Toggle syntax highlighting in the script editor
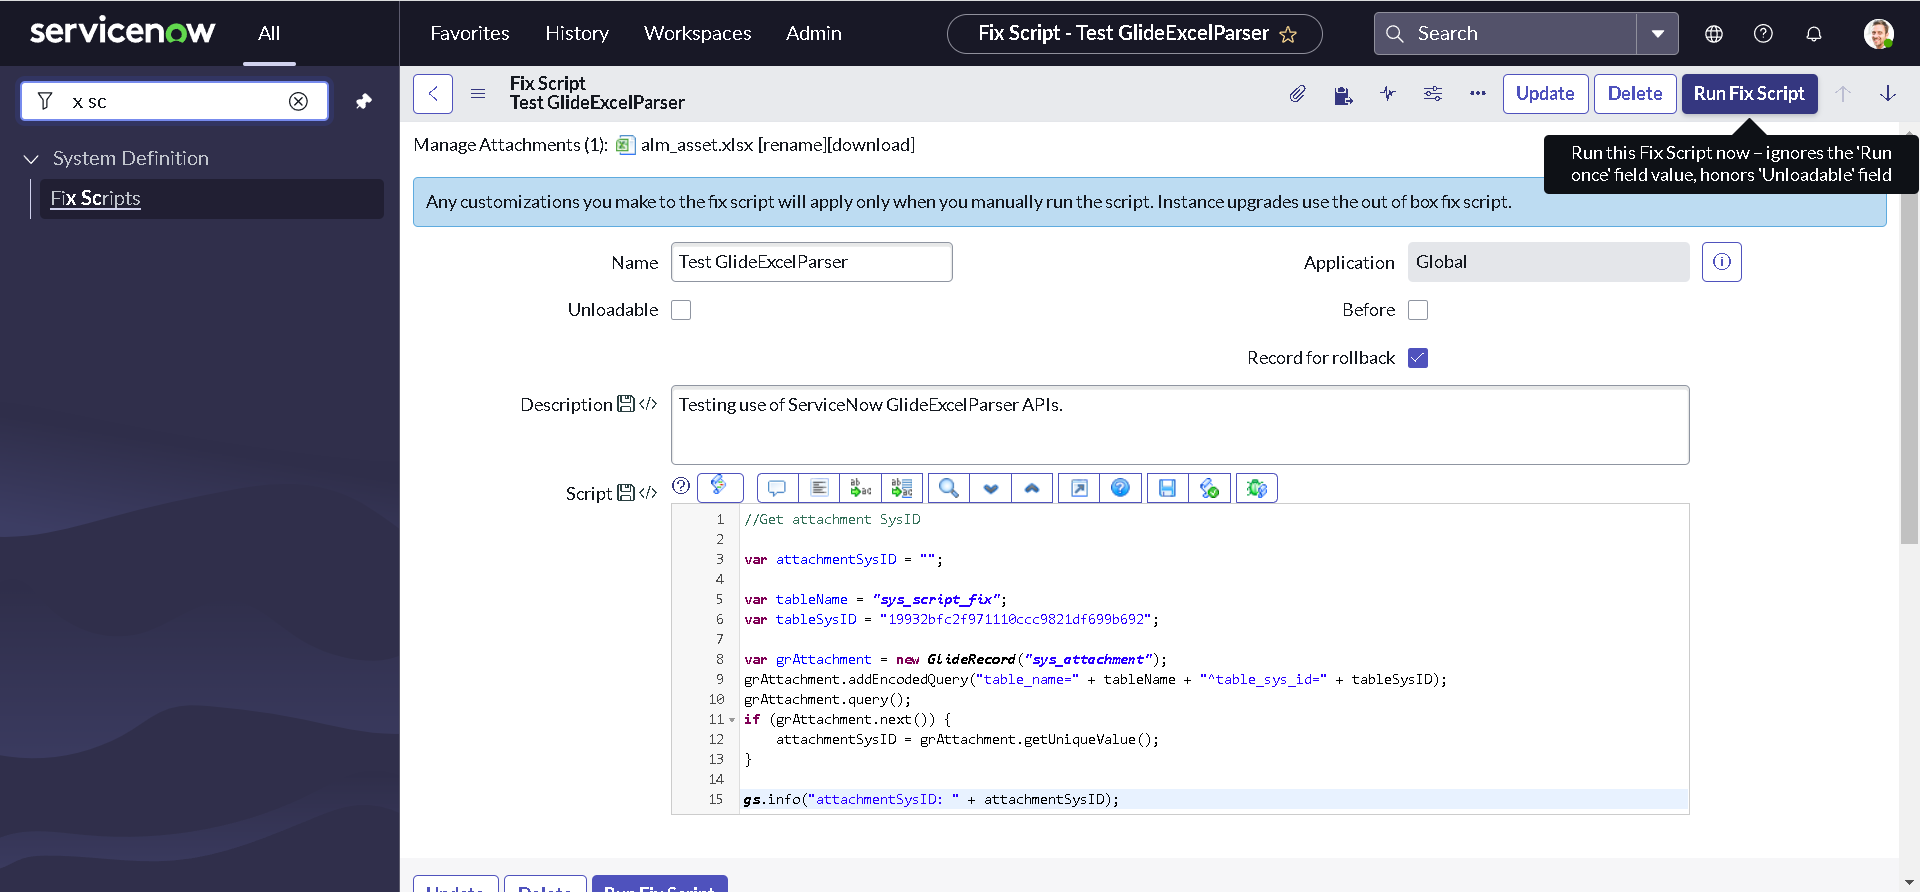Image resolution: width=1920 pixels, height=892 pixels. [x=720, y=487]
